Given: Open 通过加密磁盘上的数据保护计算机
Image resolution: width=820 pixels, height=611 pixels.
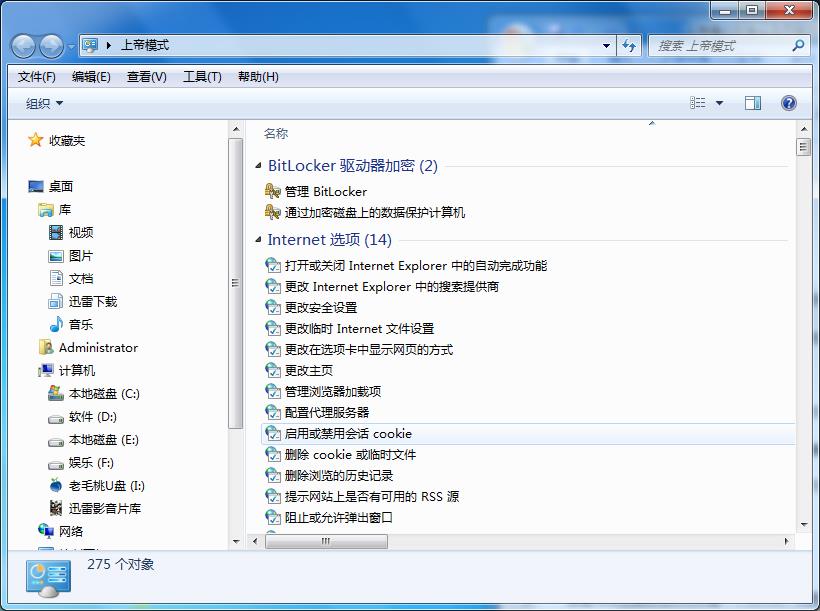Looking at the screenshot, I should point(374,212).
